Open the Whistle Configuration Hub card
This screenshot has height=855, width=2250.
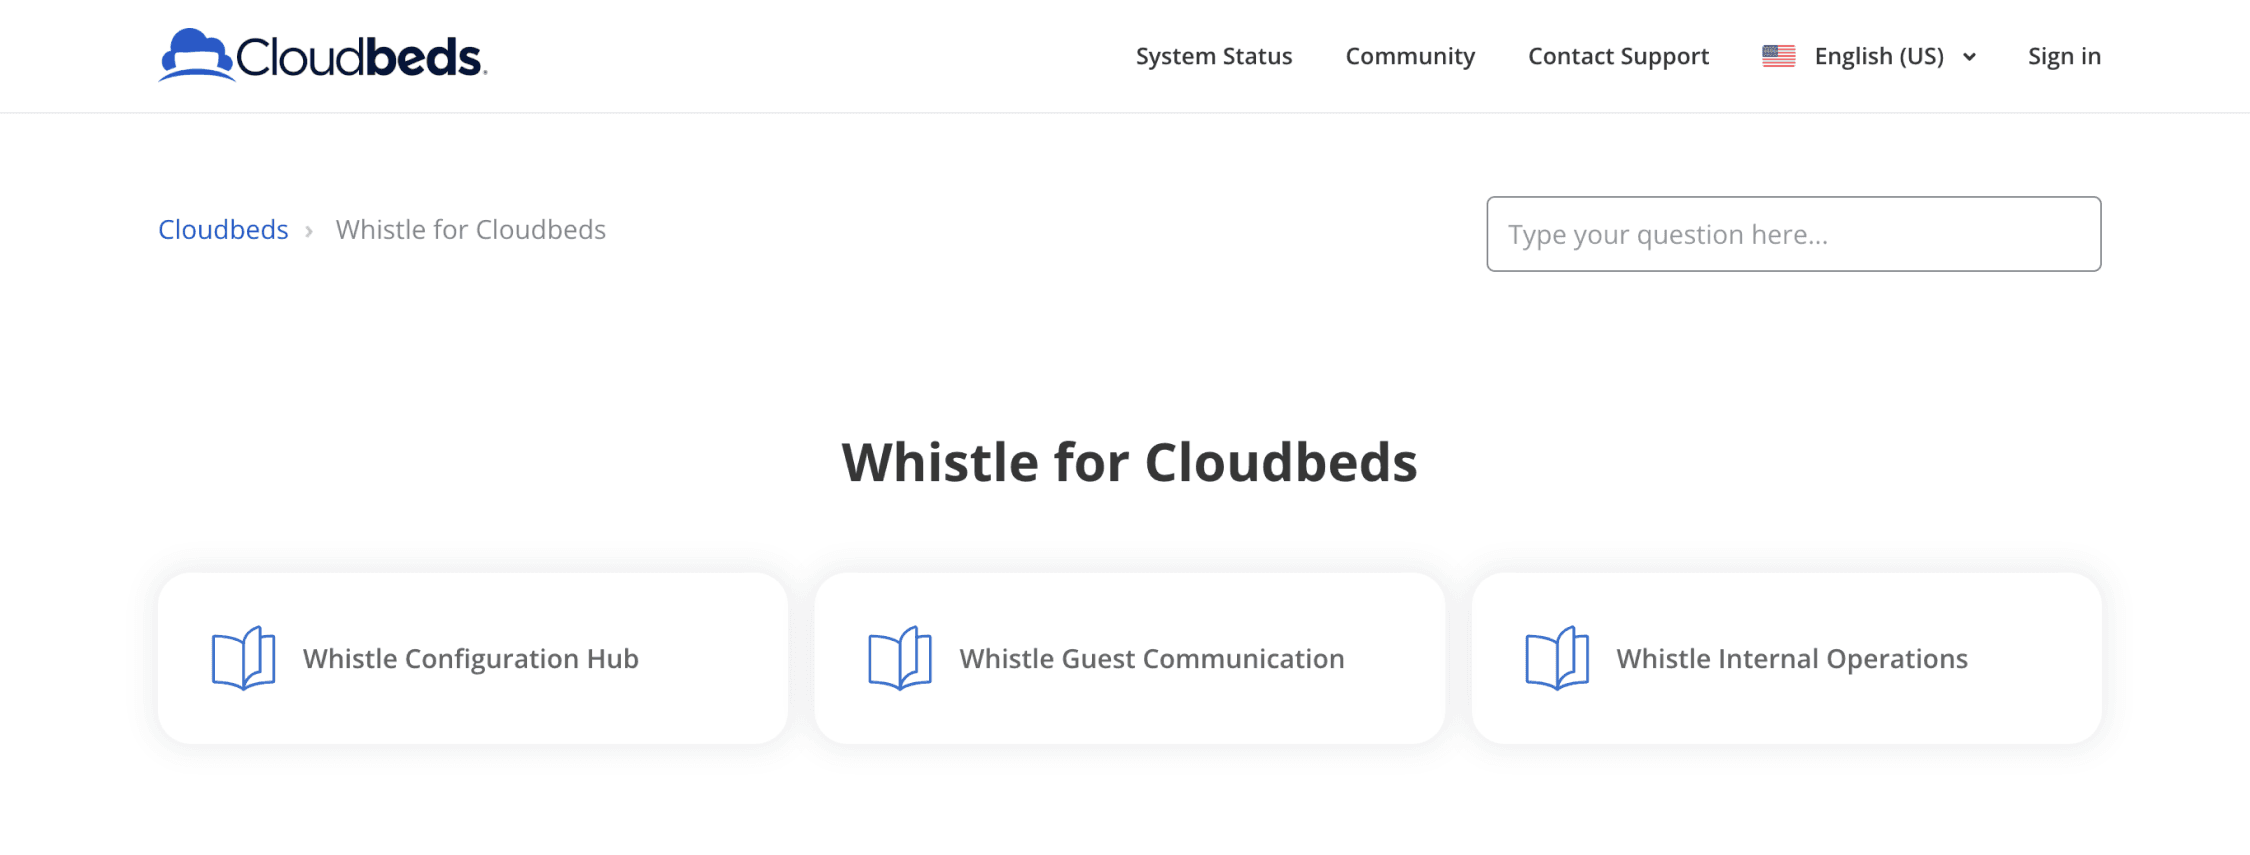[x=472, y=658]
